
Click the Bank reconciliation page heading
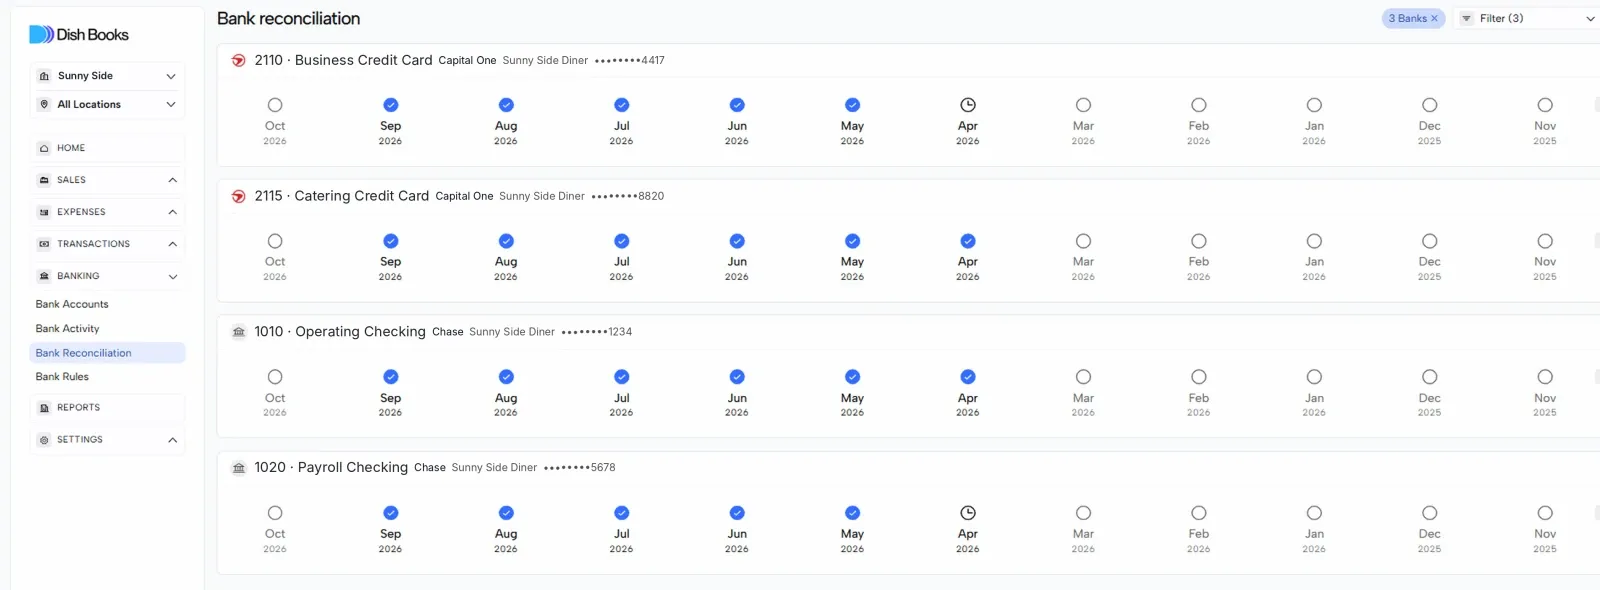click(x=288, y=18)
